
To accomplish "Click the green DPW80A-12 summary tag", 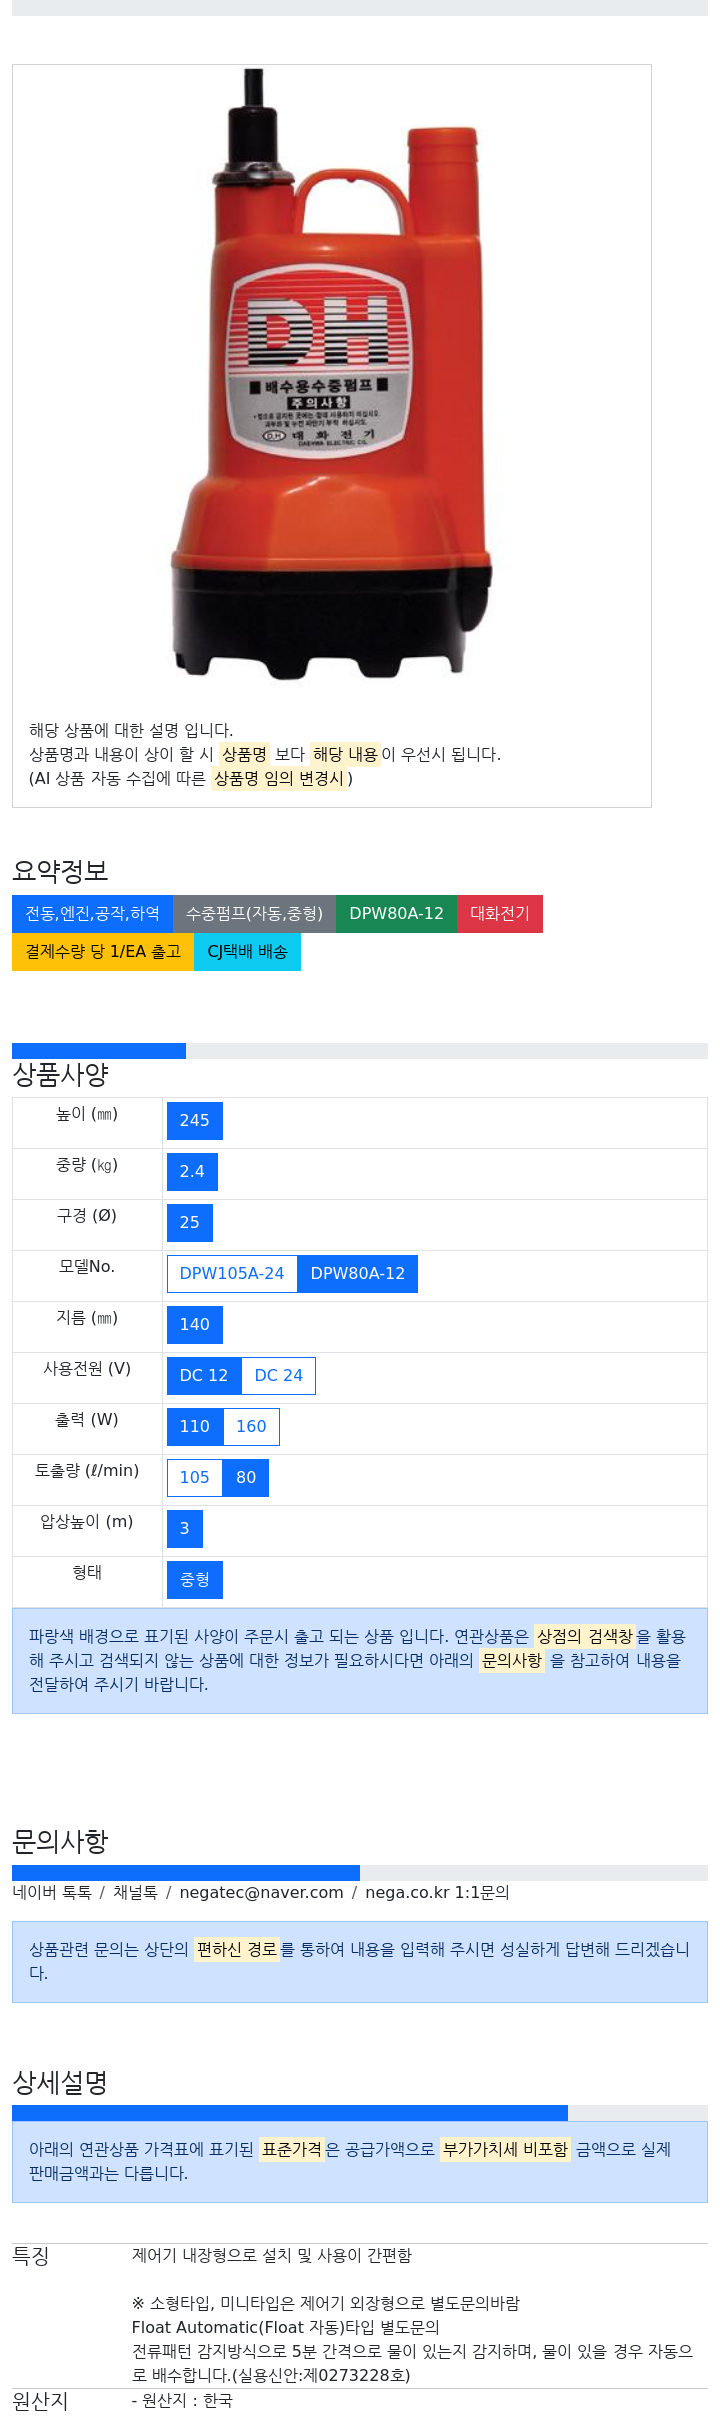I will tap(396, 914).
